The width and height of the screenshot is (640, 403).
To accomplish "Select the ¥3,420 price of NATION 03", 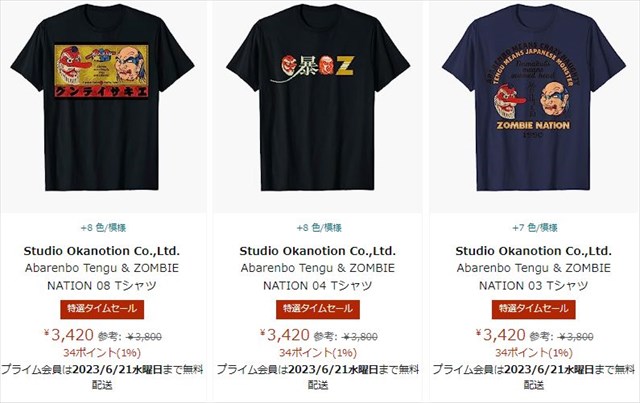I will pos(500,335).
